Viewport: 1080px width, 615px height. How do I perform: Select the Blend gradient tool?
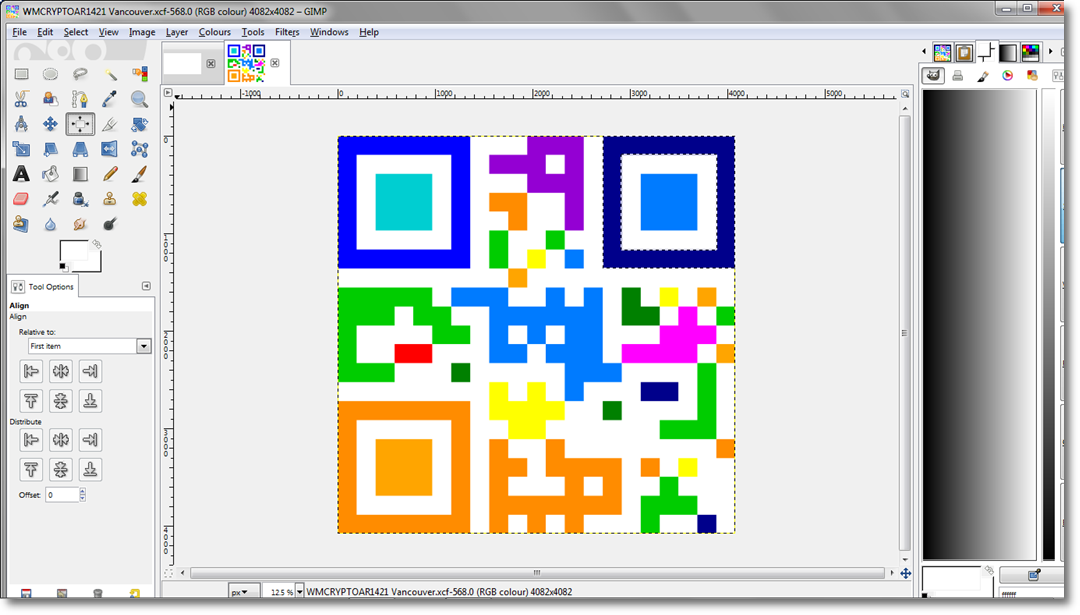[80, 174]
